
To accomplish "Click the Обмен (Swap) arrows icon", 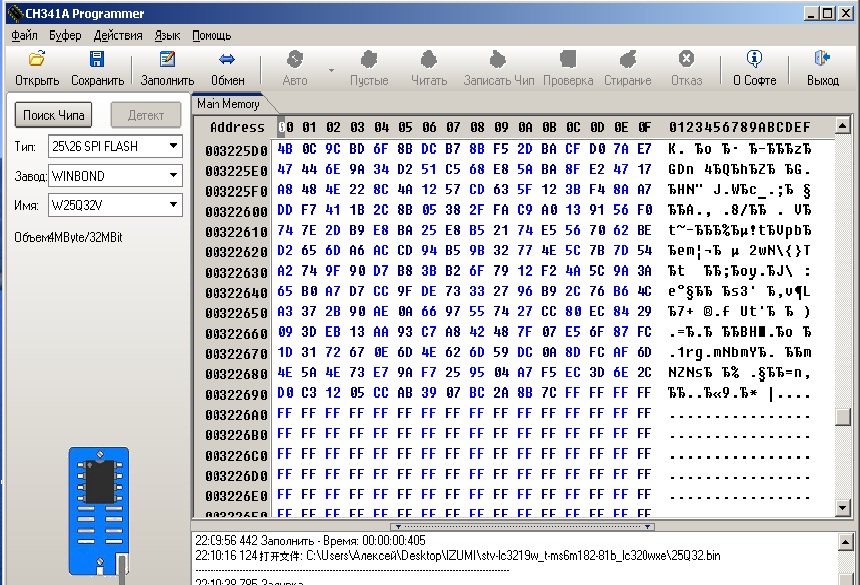I will tap(227, 60).
